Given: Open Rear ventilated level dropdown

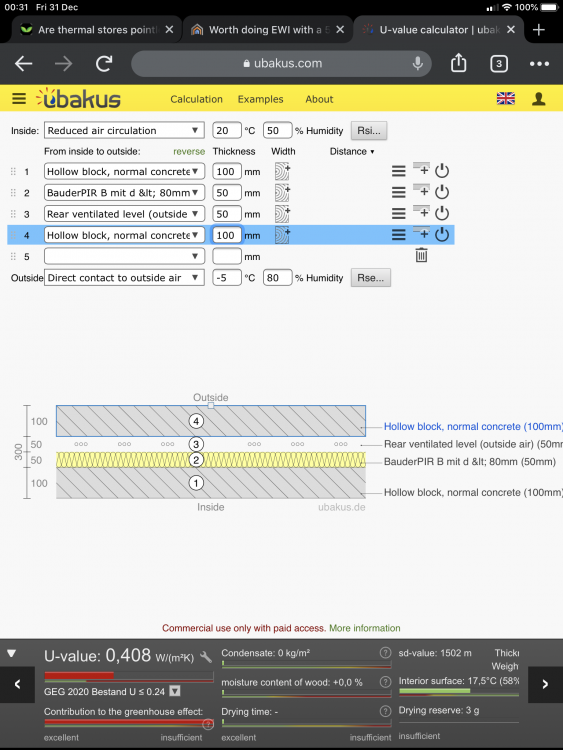Looking at the screenshot, I should click(x=124, y=214).
